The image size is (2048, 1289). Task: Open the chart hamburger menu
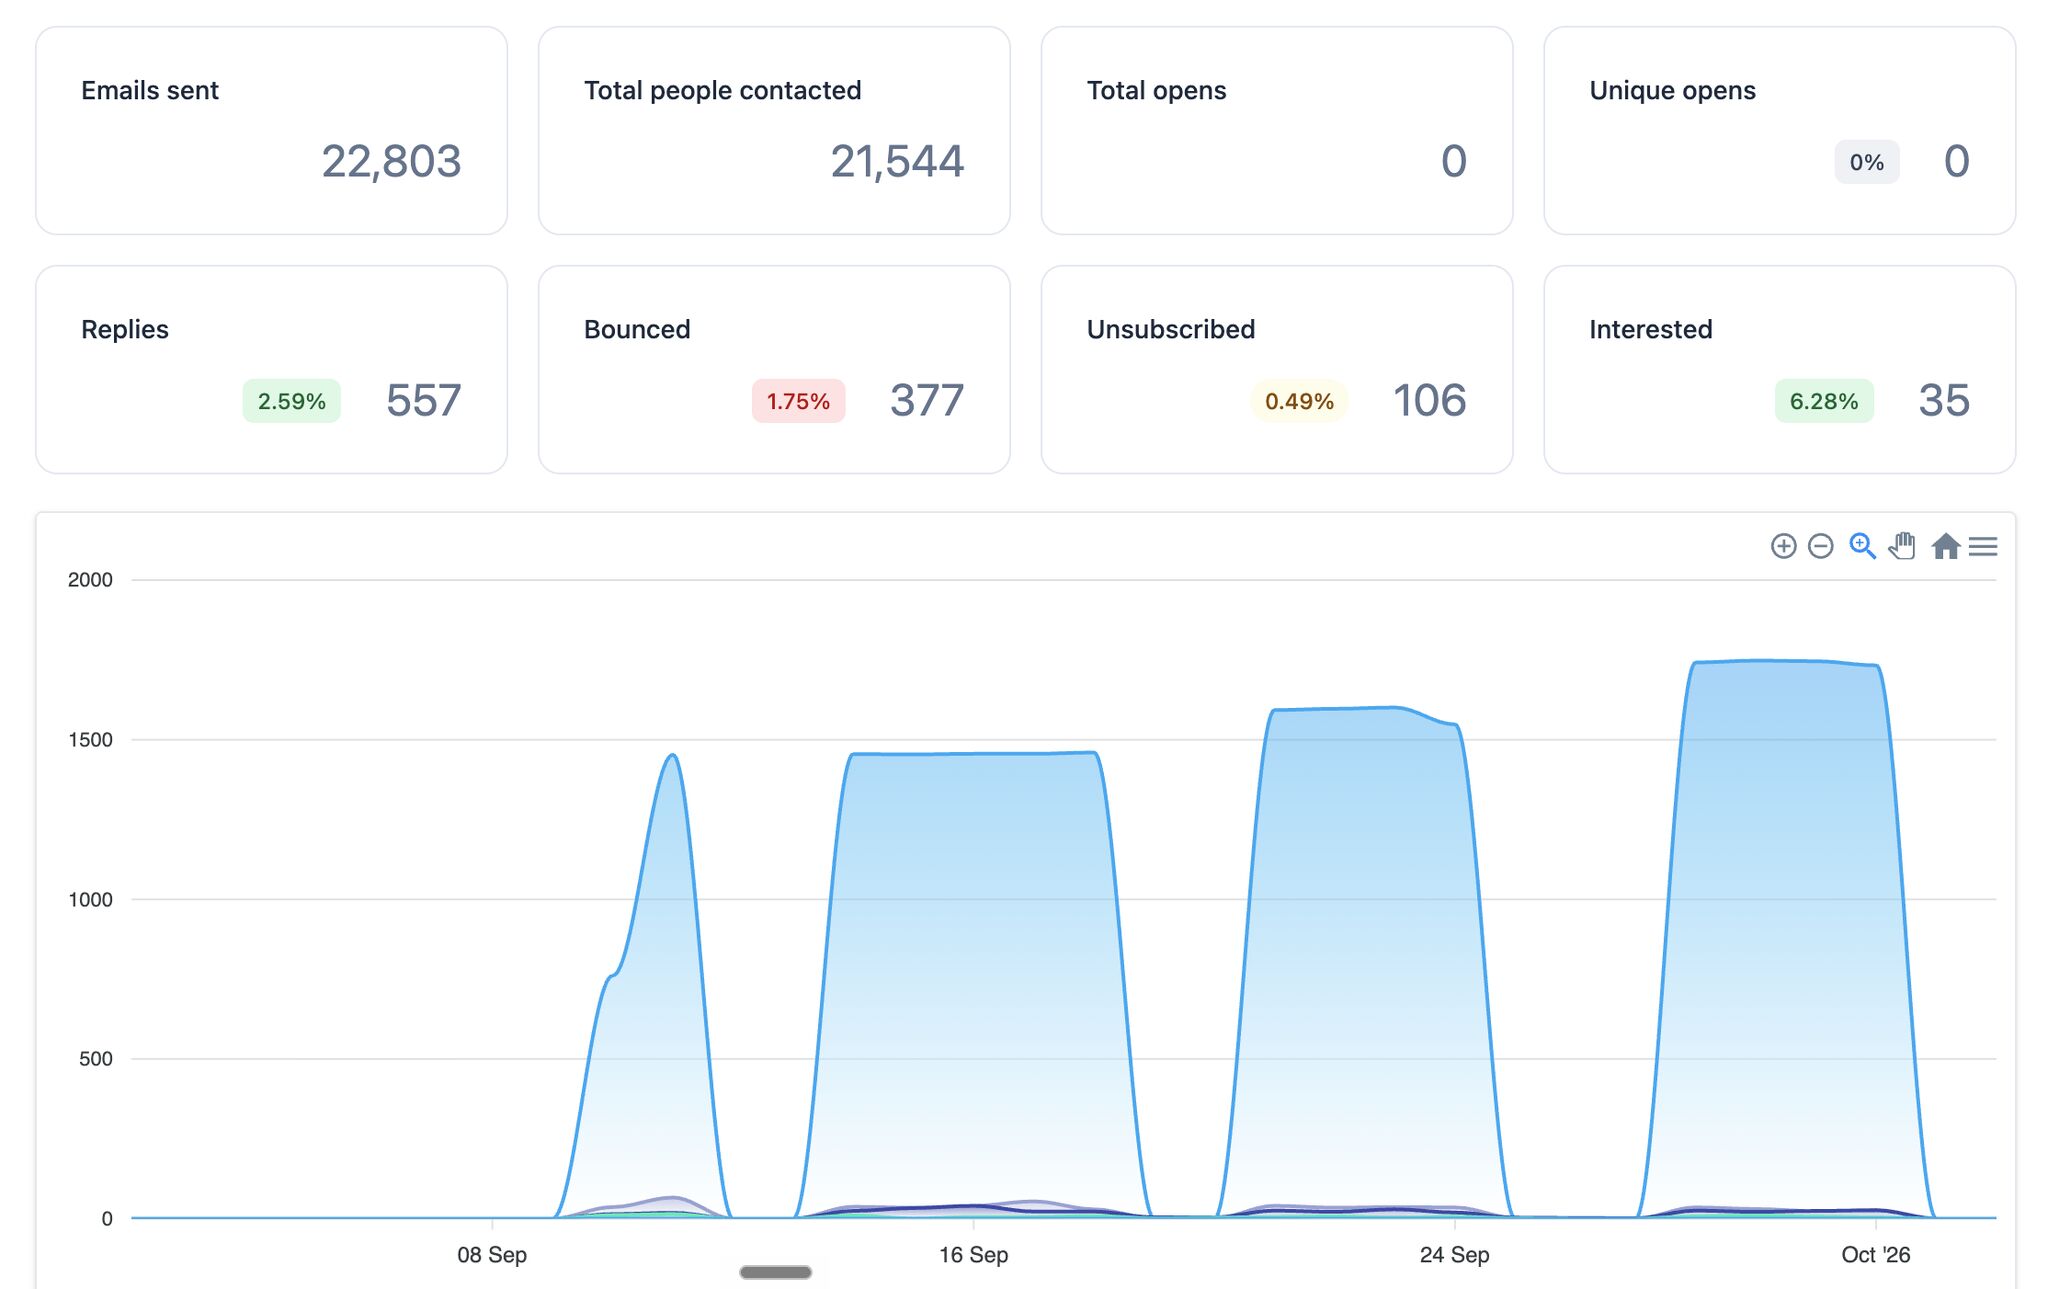pos(1983,546)
